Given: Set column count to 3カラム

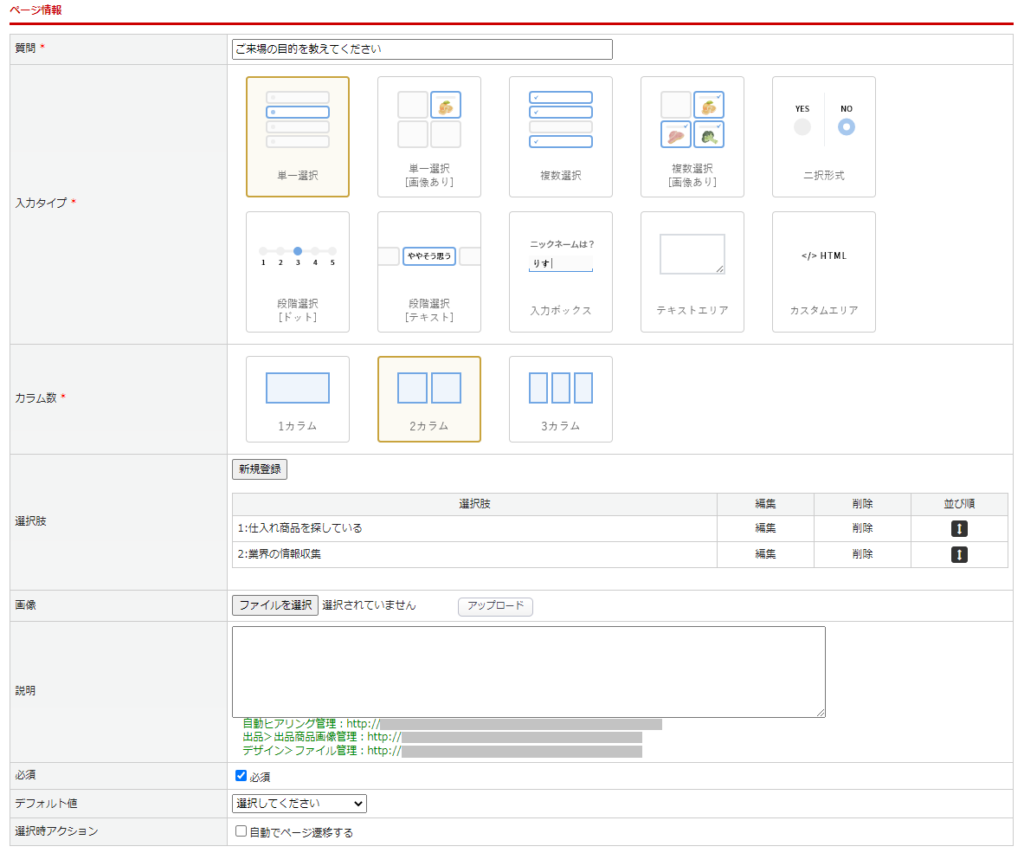Looking at the screenshot, I should pos(560,399).
